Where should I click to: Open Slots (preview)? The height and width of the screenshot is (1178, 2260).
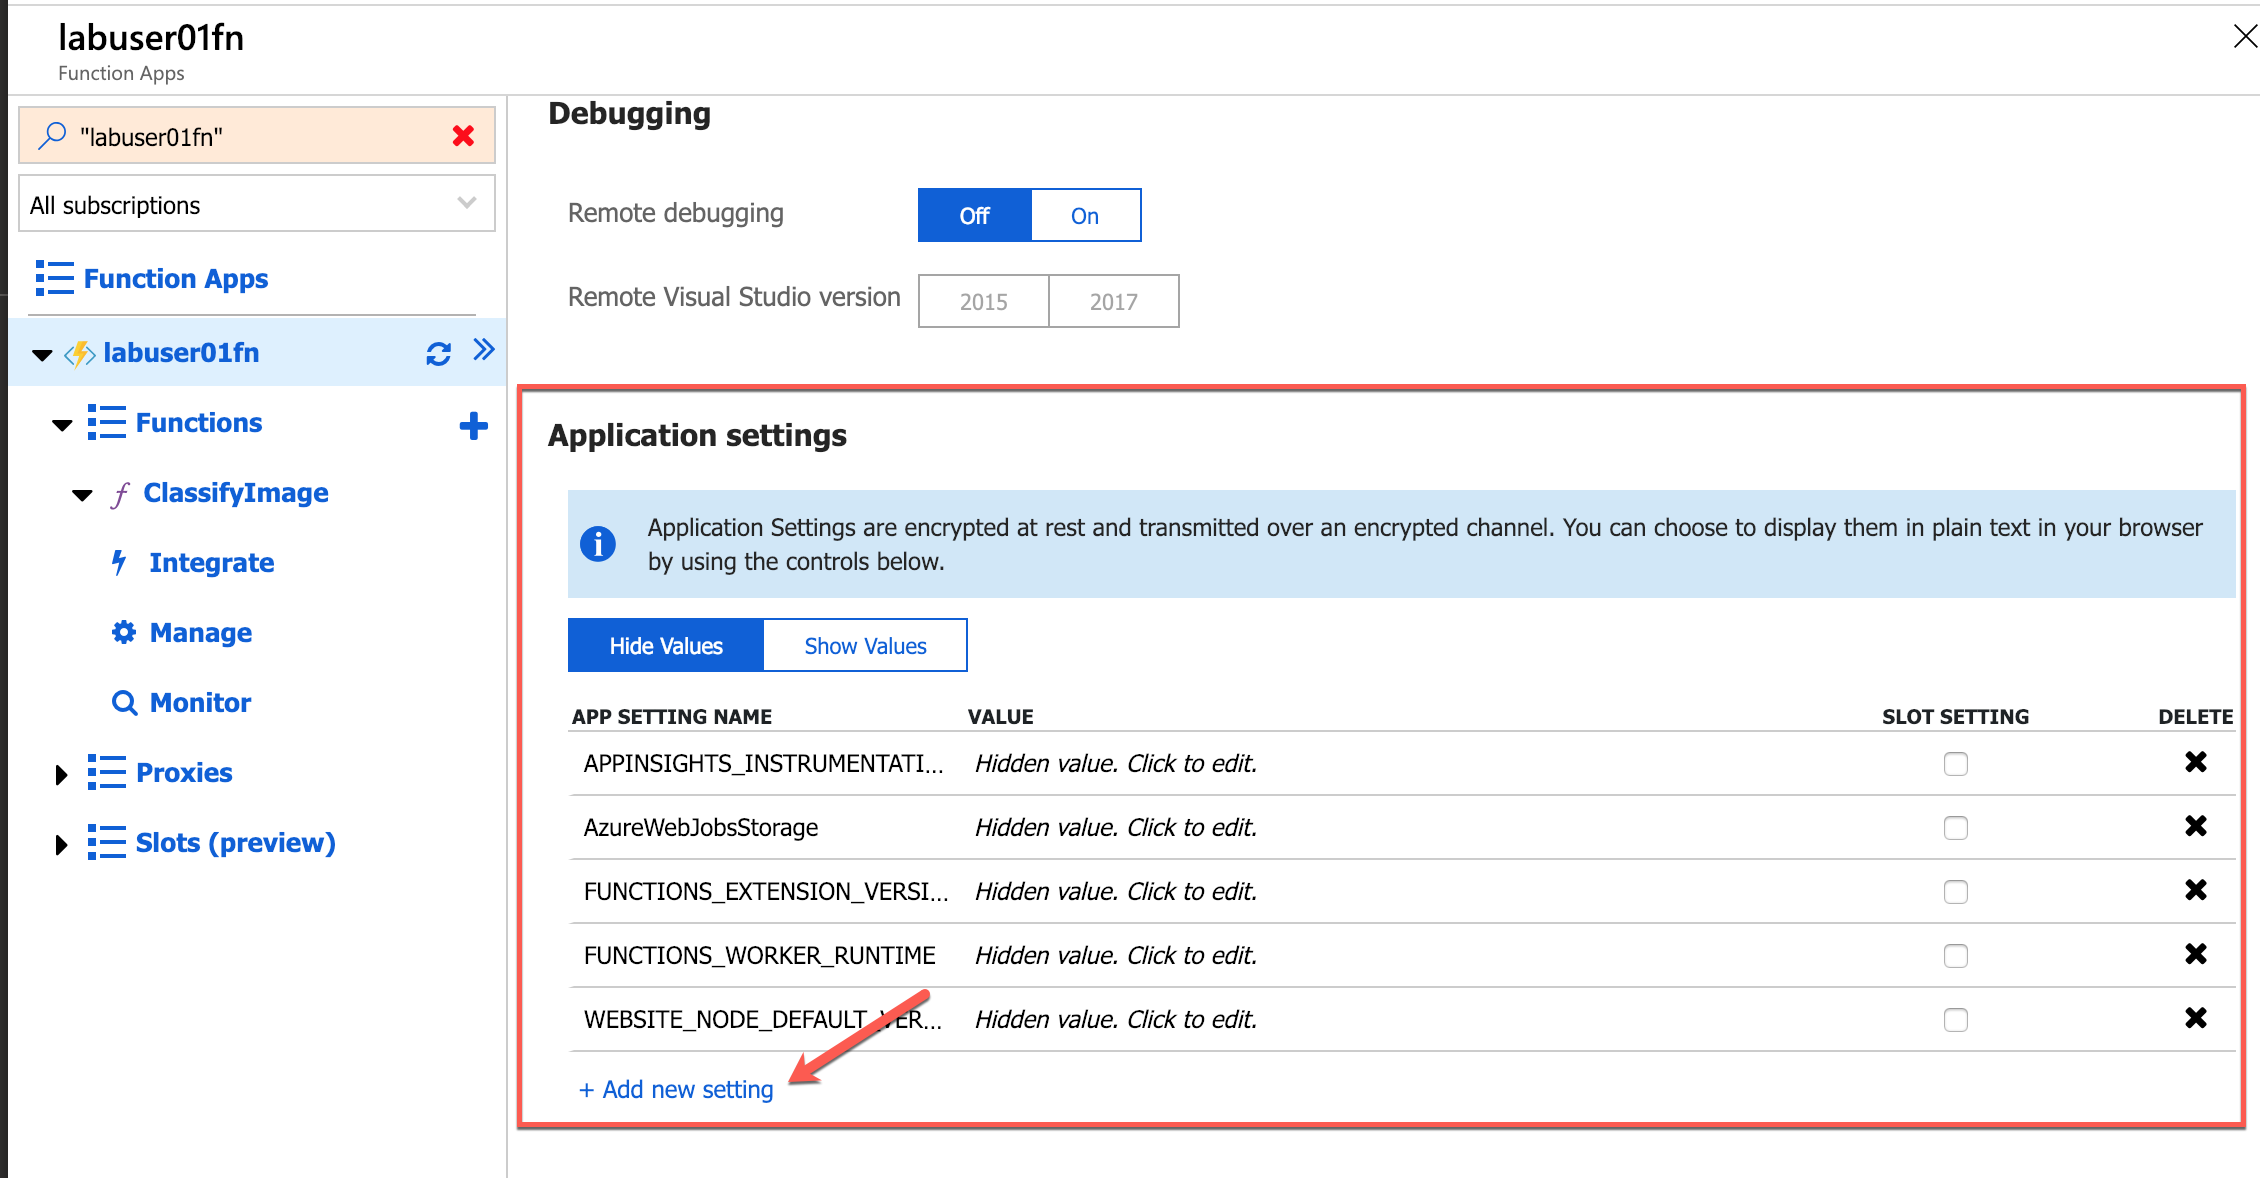point(236,842)
